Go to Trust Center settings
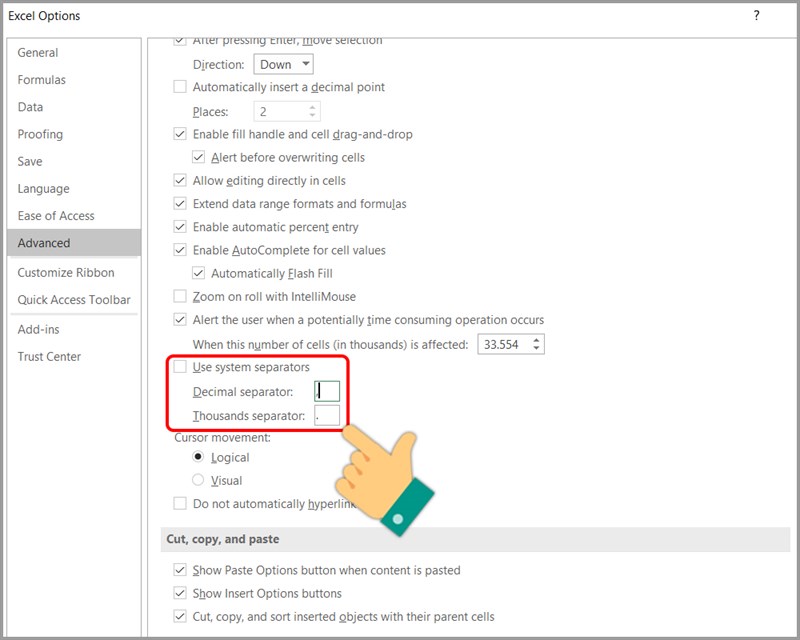 (x=49, y=356)
